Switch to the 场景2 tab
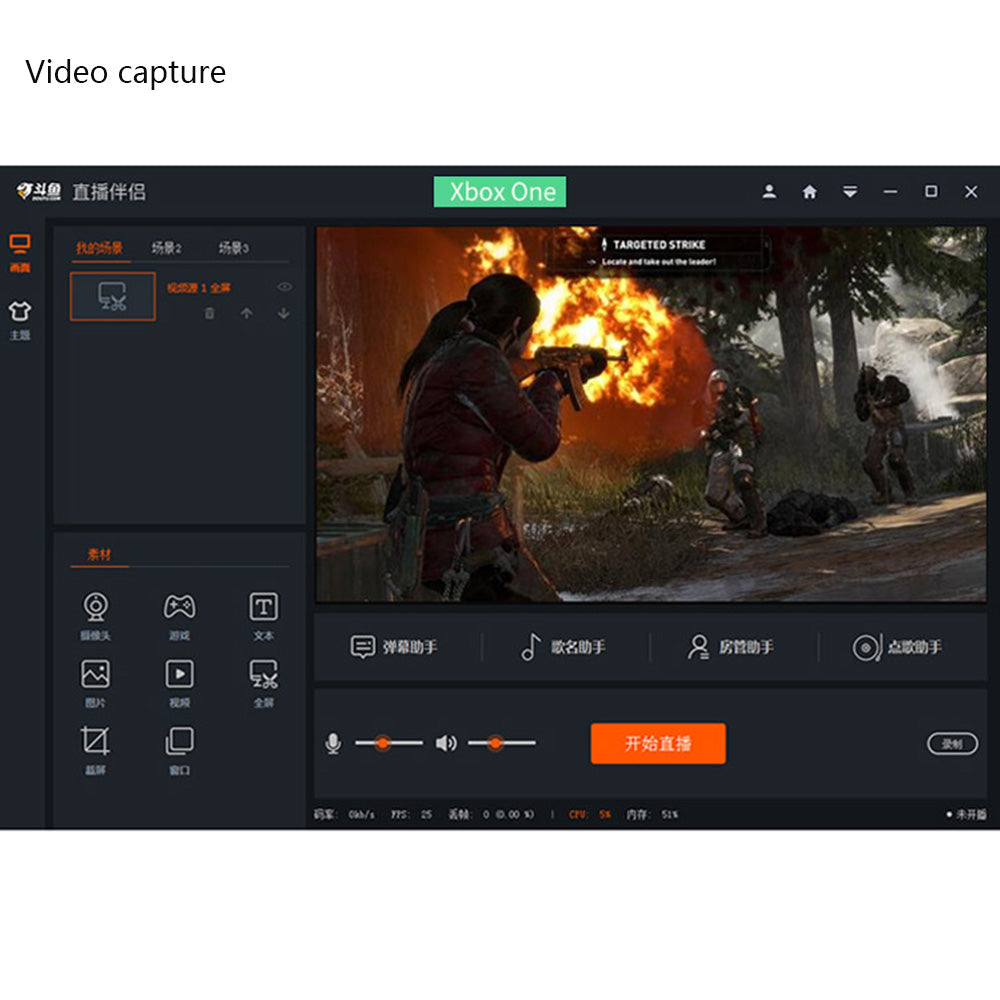Screen dimensions: 1000x1000 (x=166, y=248)
